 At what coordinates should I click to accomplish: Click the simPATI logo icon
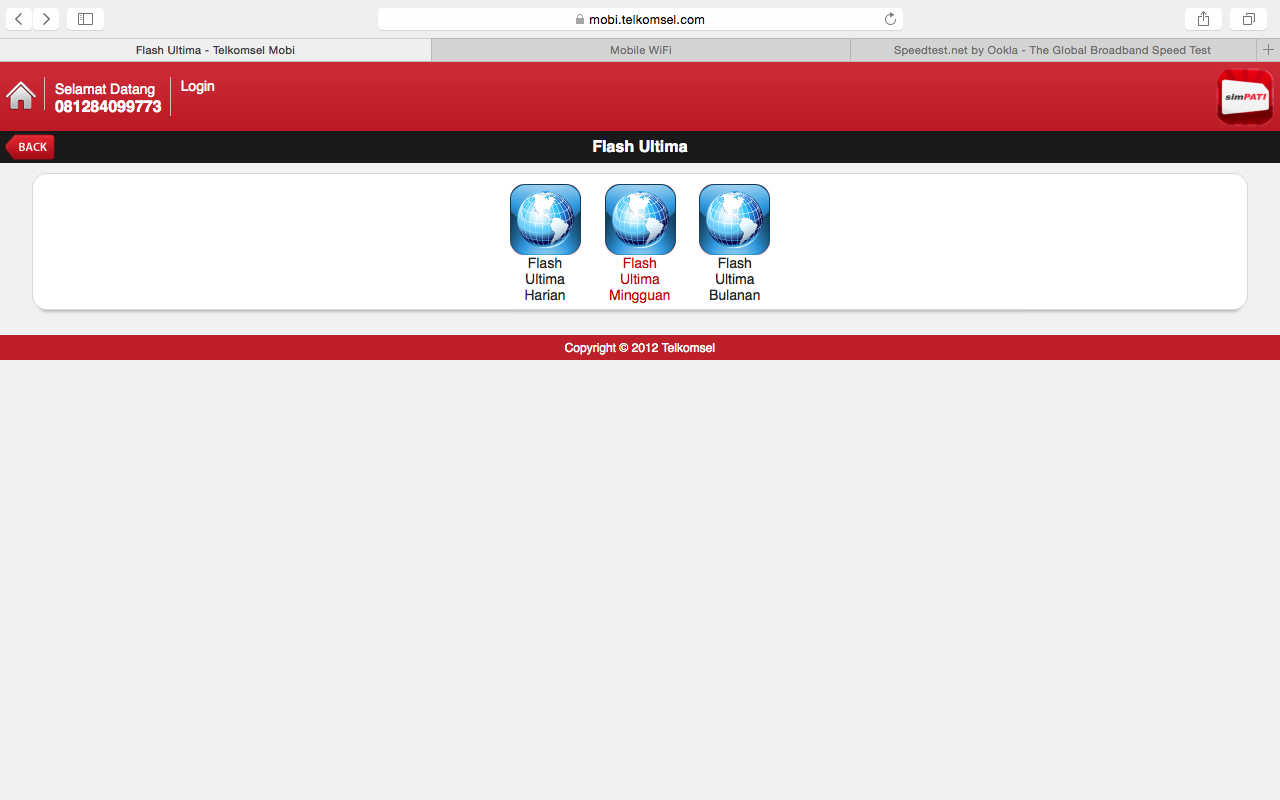click(1245, 97)
